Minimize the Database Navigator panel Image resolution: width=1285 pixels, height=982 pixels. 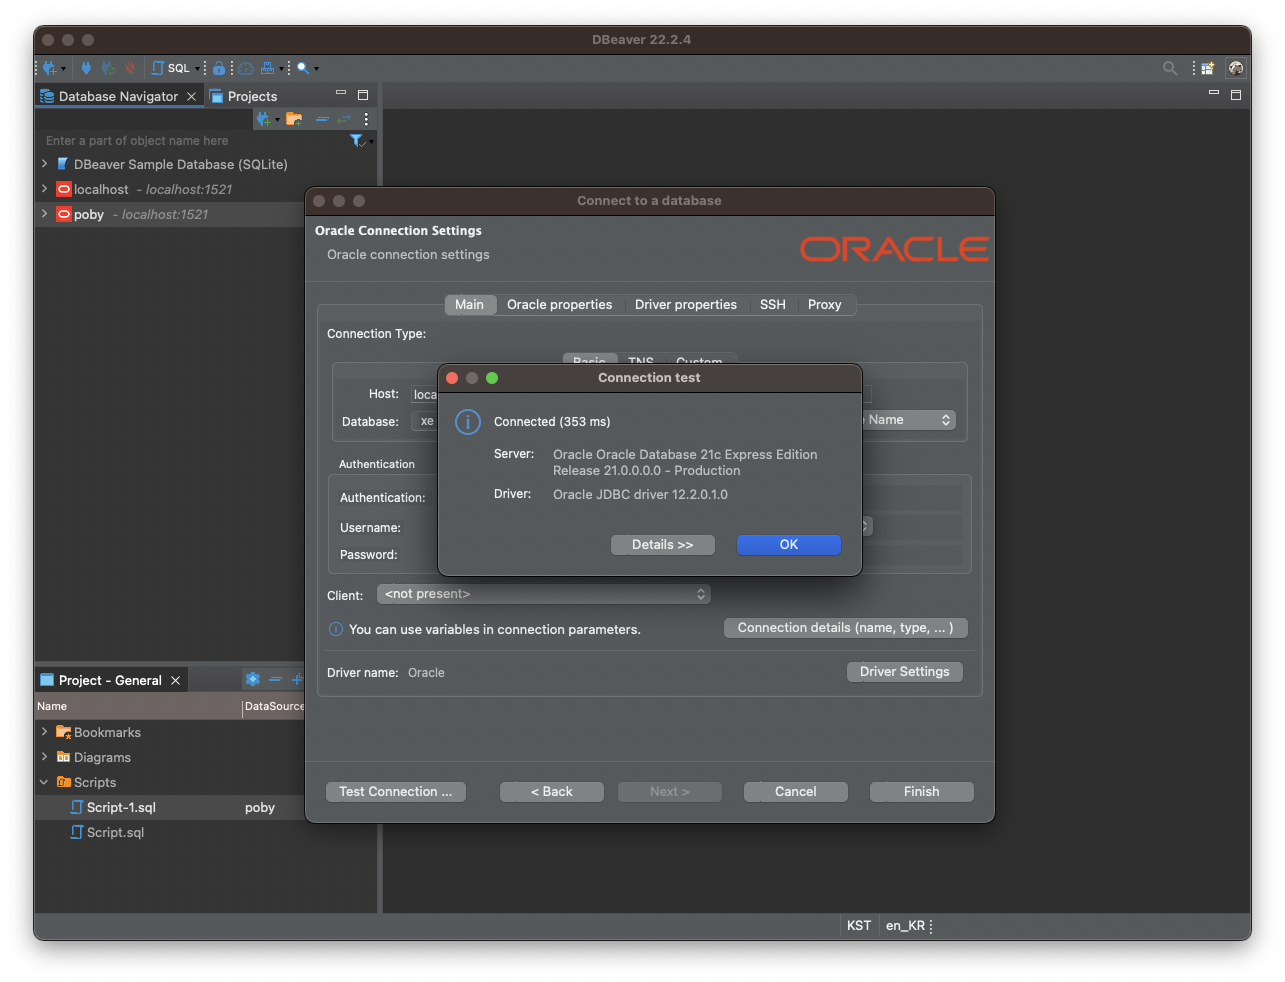point(341,93)
